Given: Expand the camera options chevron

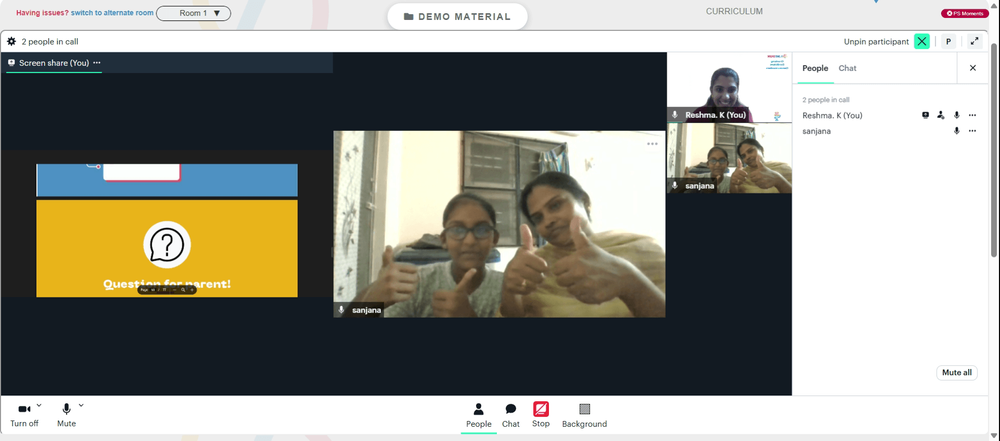Looking at the screenshot, I should (x=39, y=405).
